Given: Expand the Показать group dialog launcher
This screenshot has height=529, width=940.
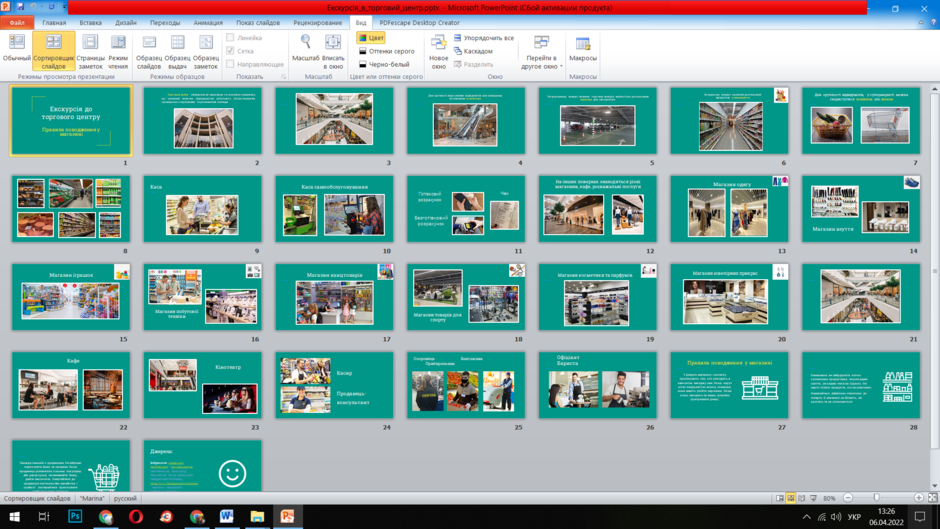Looking at the screenshot, I should 284,77.
